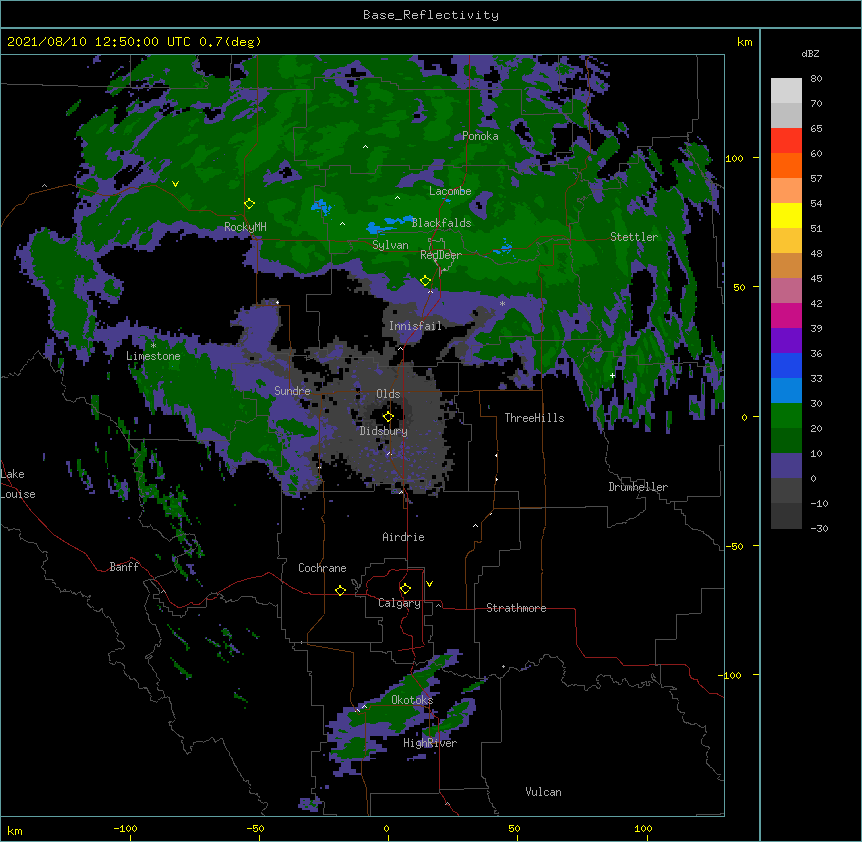Screen dimensions: 862x842
Task: Click the Didsbury label
Action: point(384,431)
